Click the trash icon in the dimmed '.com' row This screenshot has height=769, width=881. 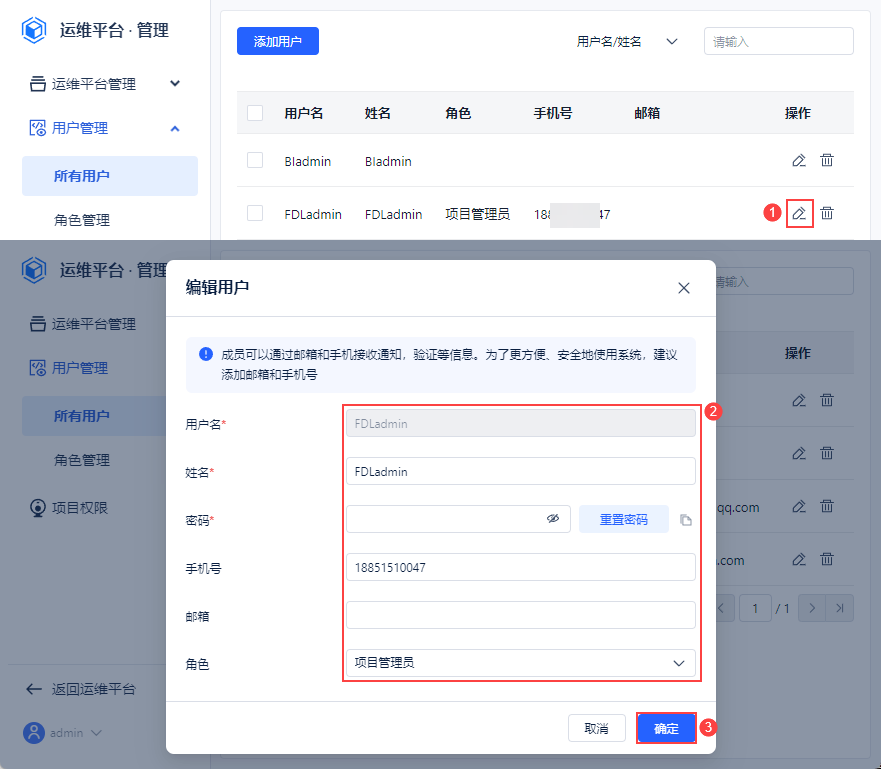[827, 559]
